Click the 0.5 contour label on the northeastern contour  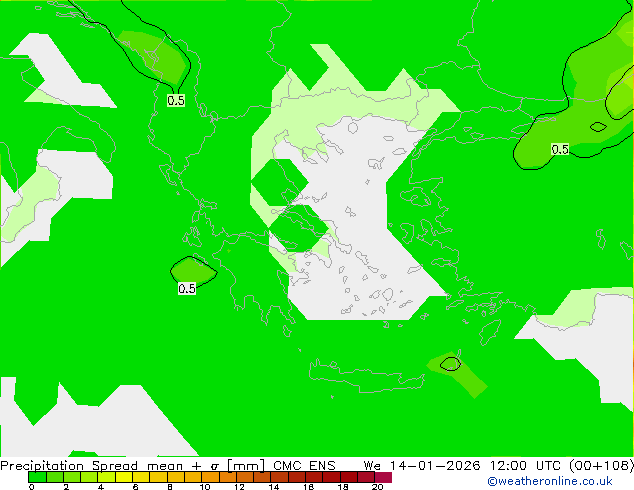(560, 149)
